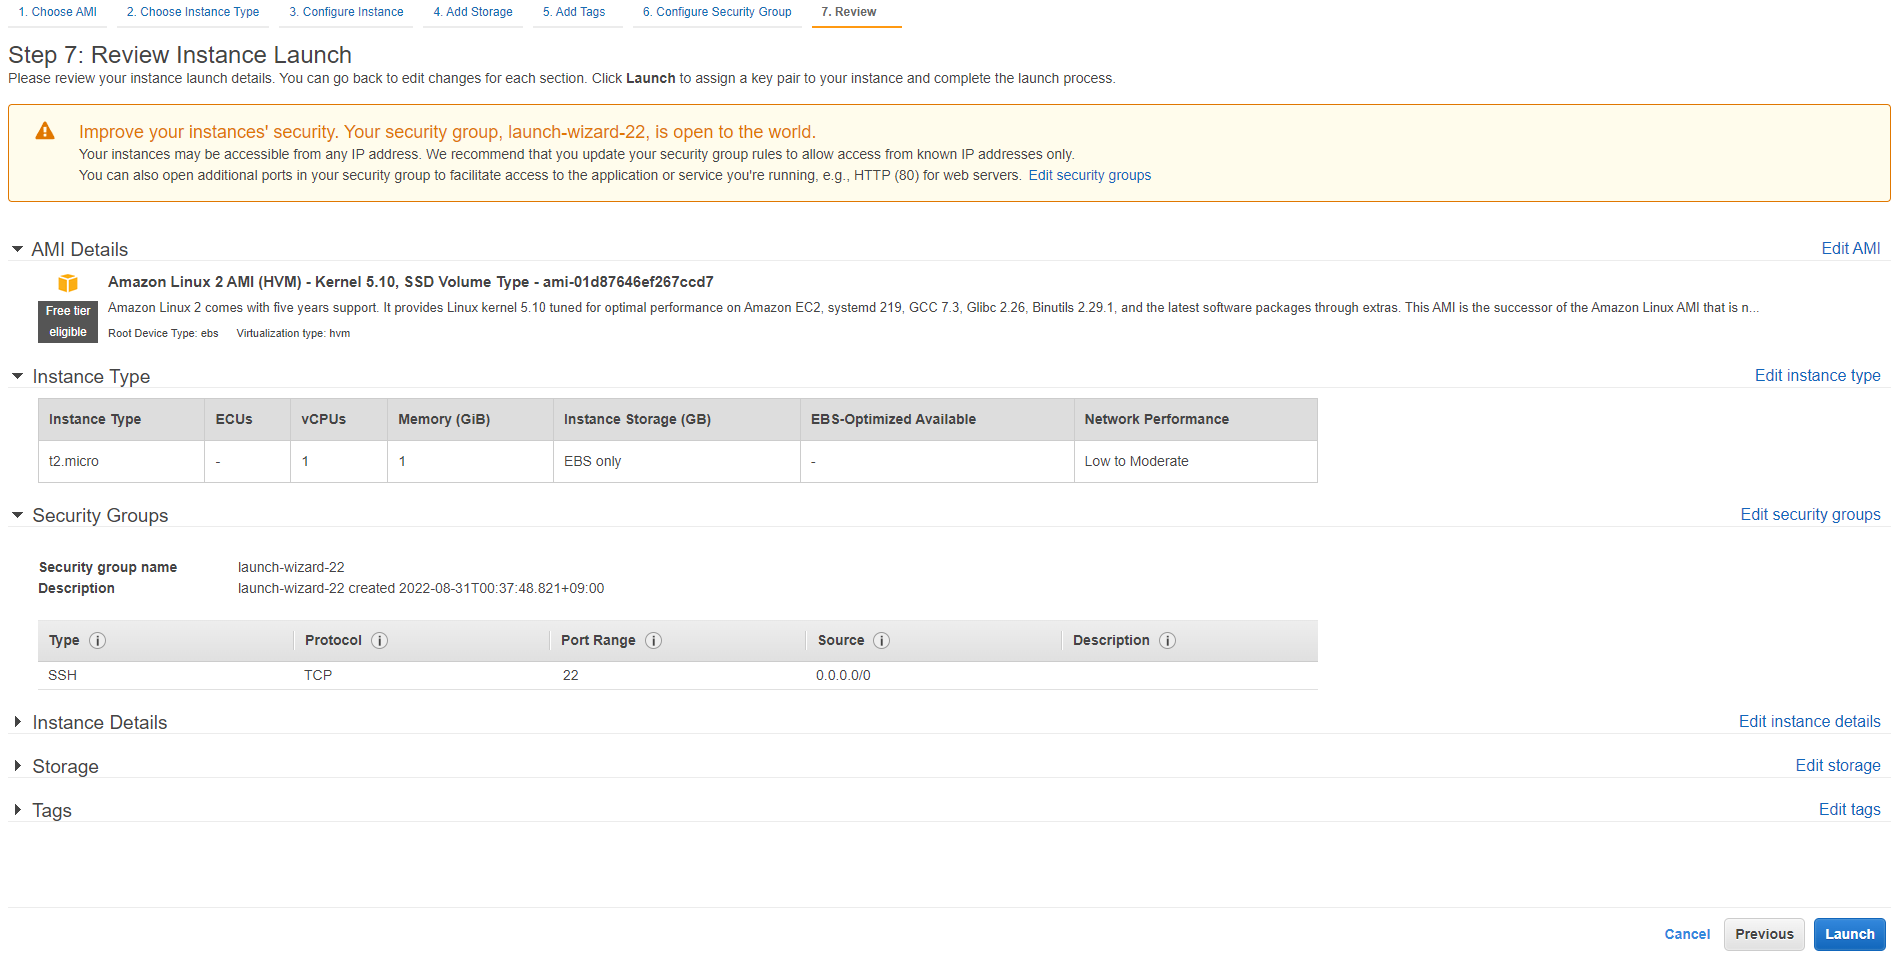Collapse the AMI Details section
1900x966 pixels.
pos(17,249)
